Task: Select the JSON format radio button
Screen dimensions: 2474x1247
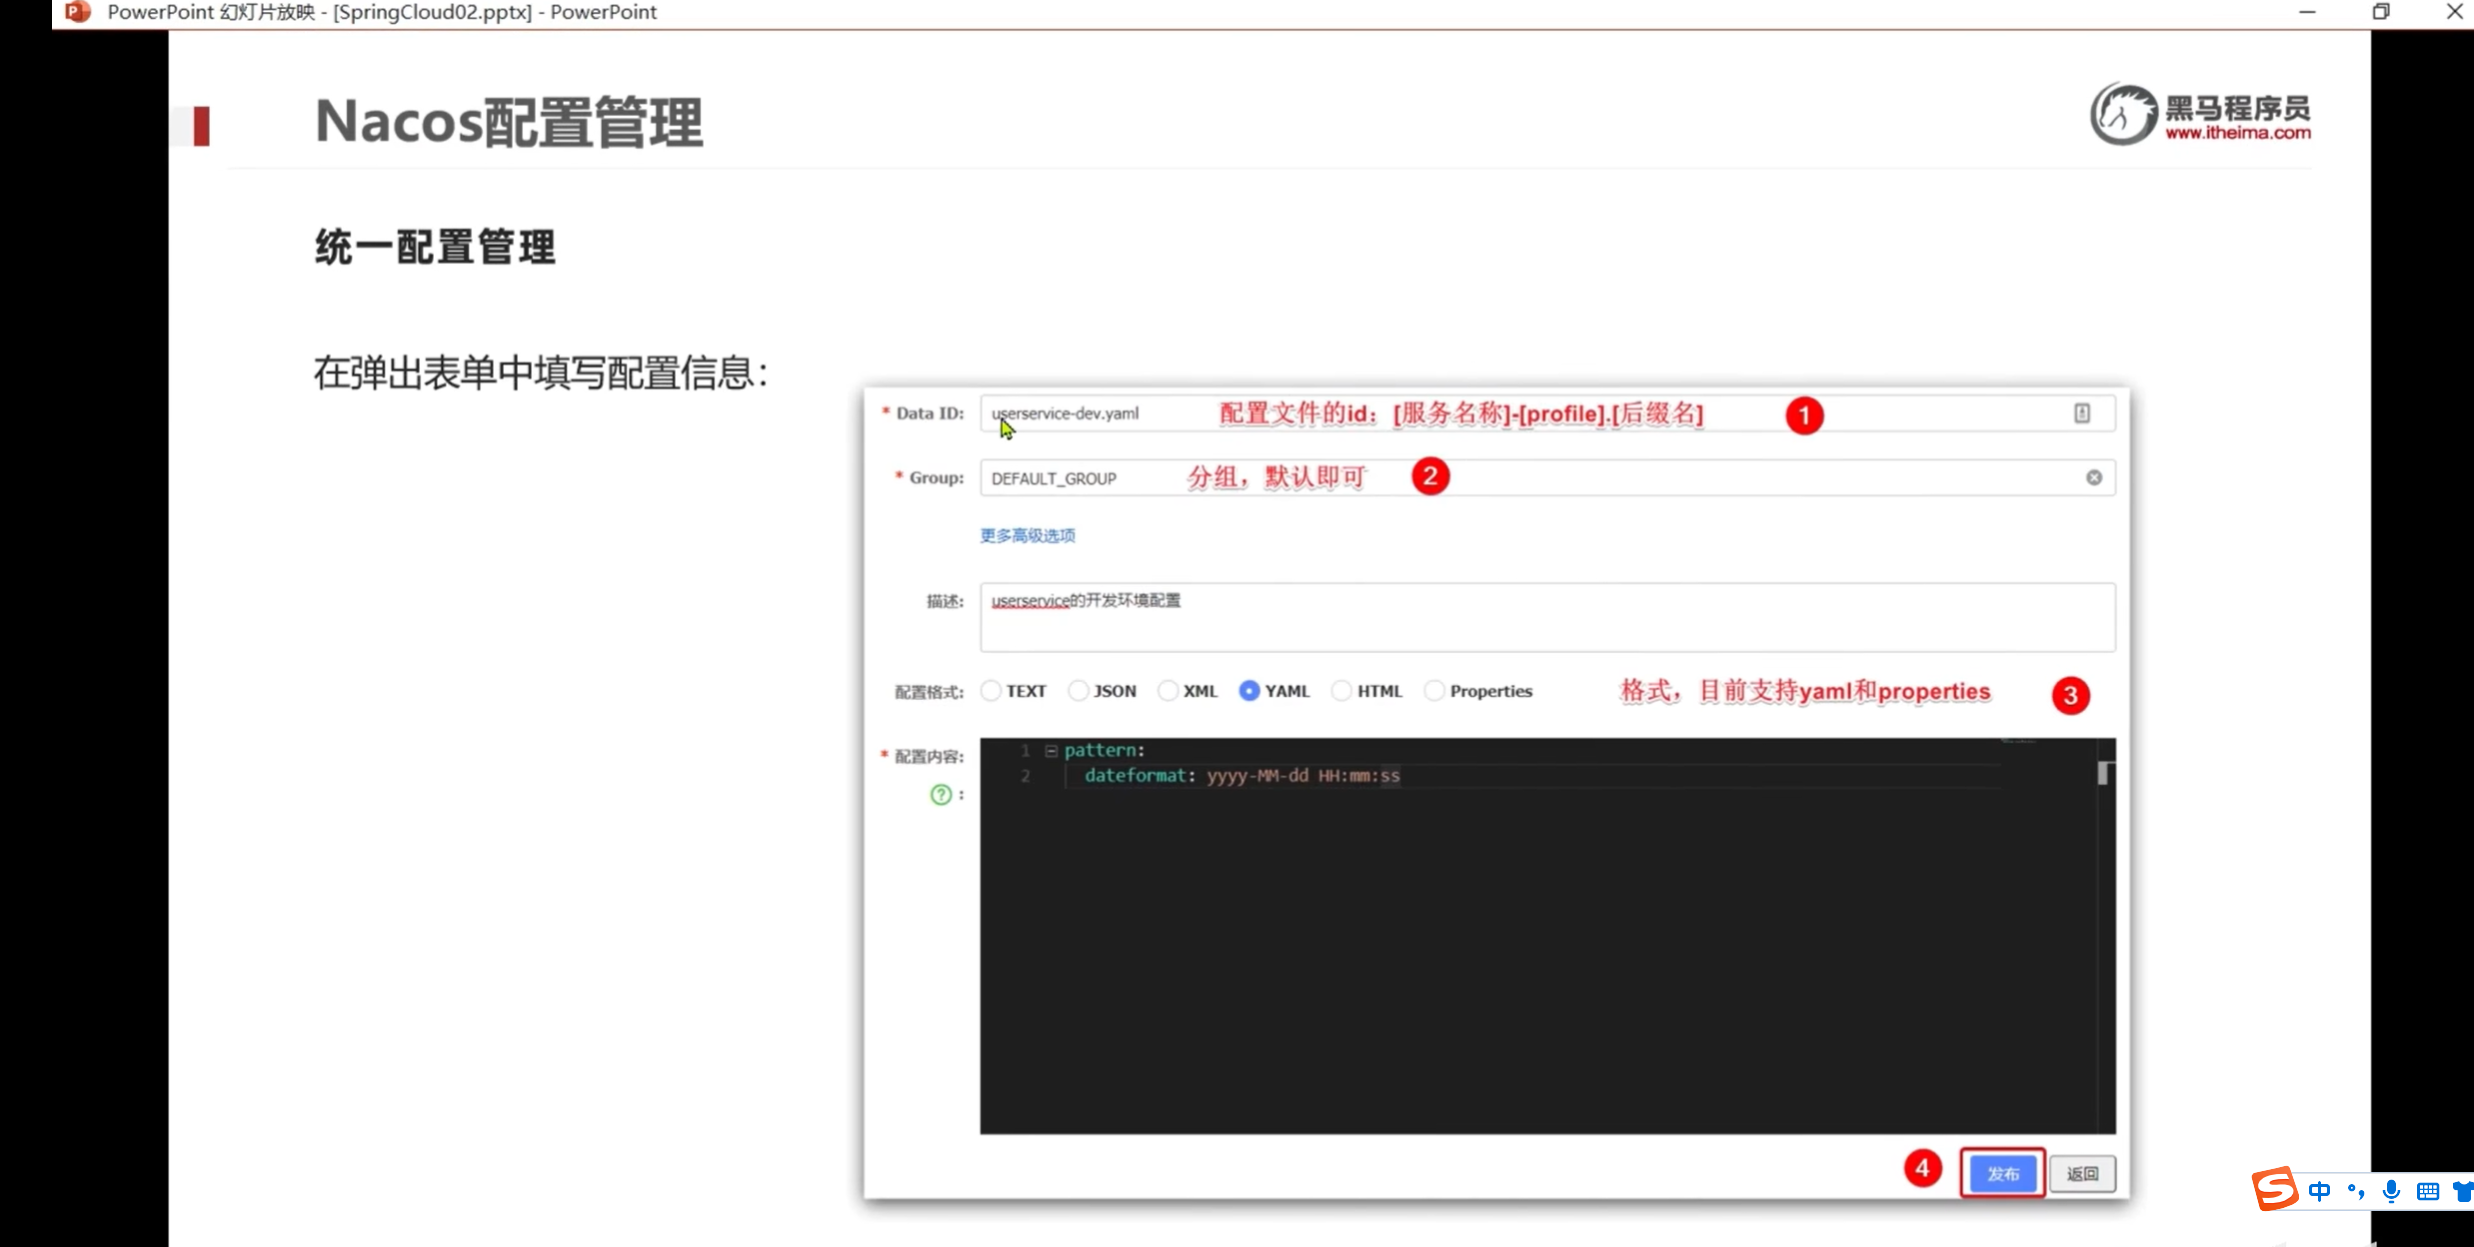Action: (1078, 691)
